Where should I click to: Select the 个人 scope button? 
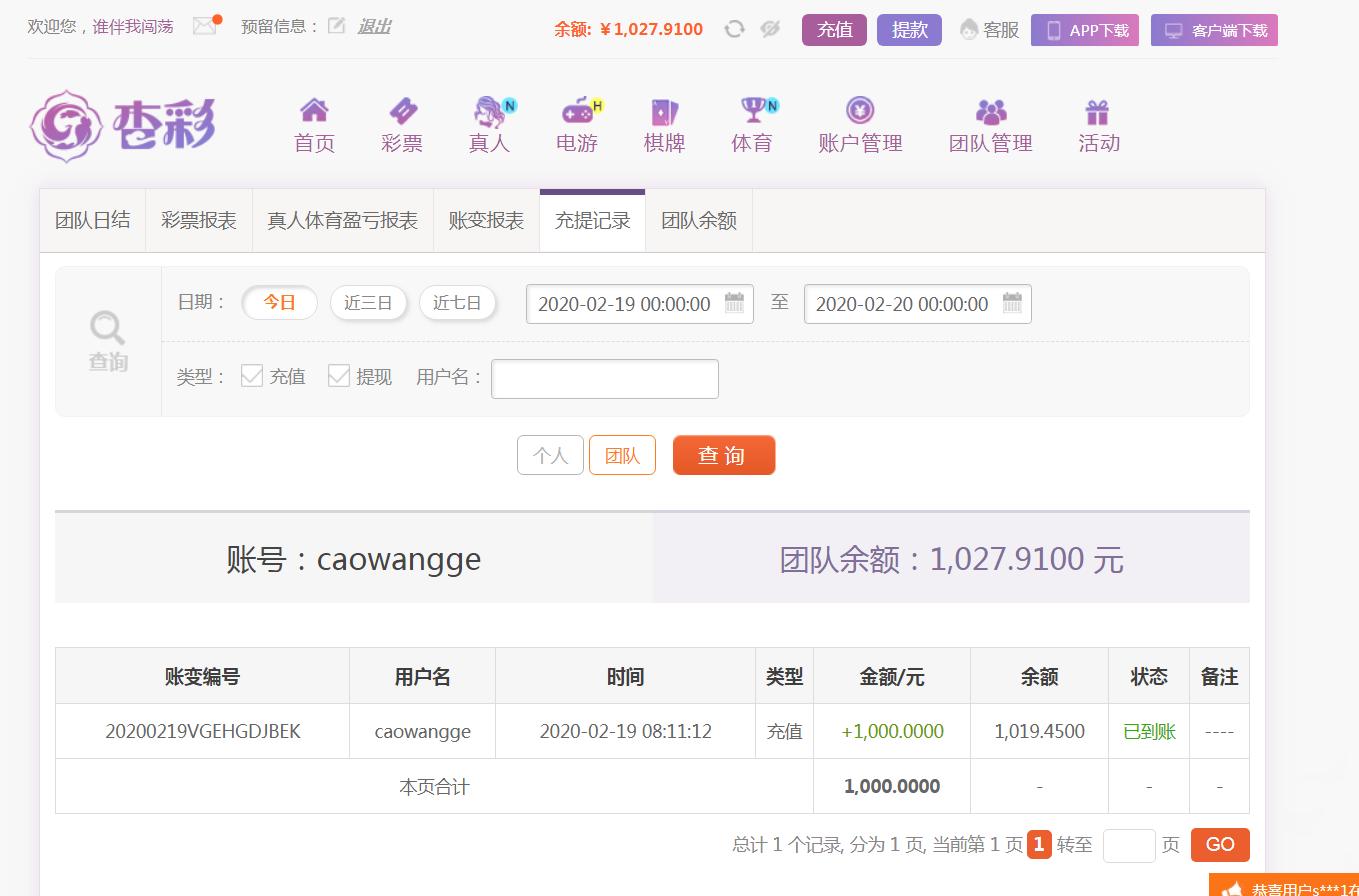click(550, 455)
